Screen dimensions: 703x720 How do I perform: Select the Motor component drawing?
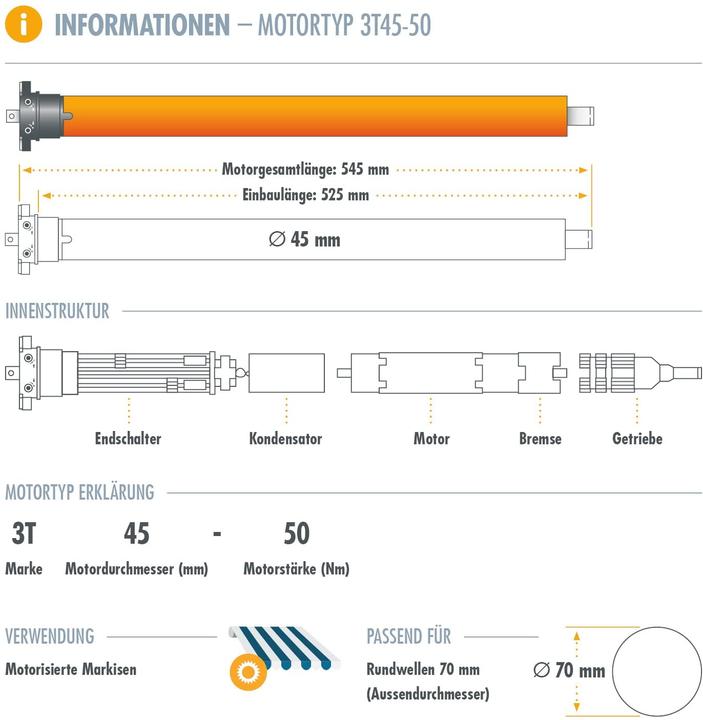(x=430, y=373)
